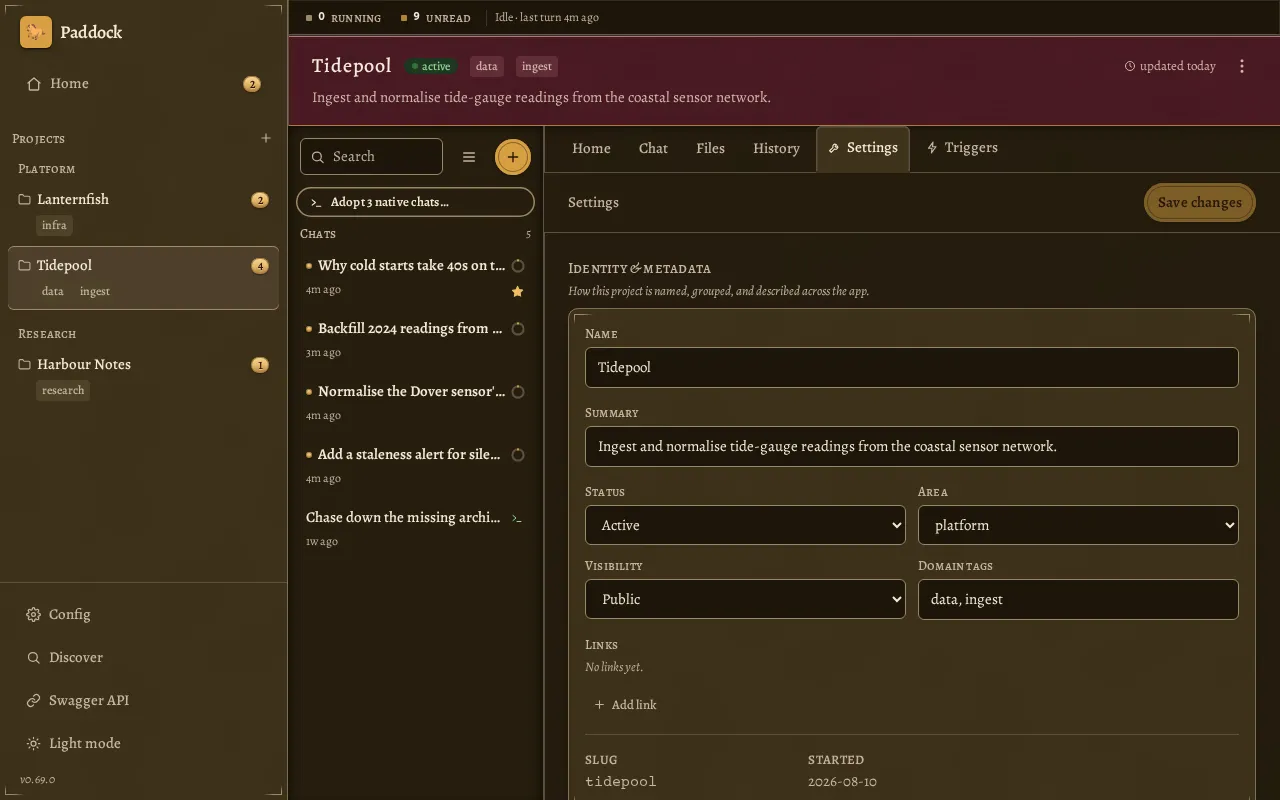Open the chat list filter menu icon
The image size is (1280, 800).
(x=469, y=157)
